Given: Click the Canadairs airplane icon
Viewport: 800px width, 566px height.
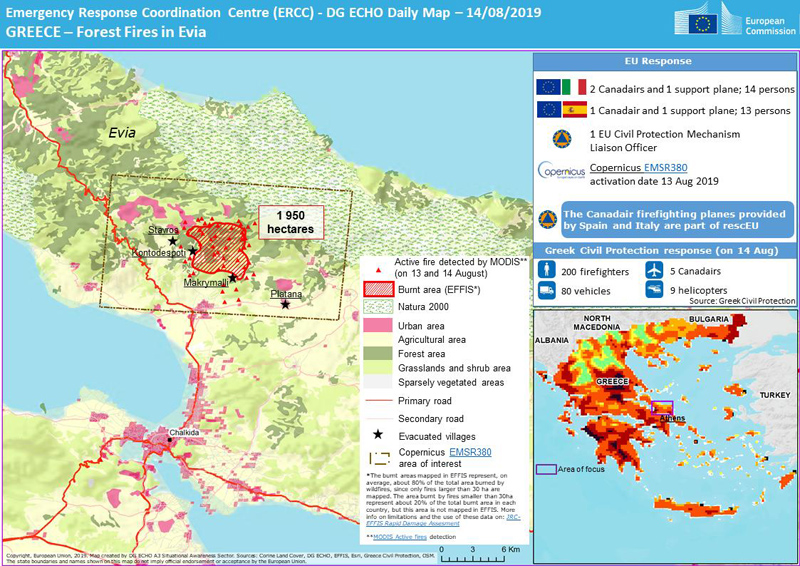Looking at the screenshot, I should click(654, 269).
